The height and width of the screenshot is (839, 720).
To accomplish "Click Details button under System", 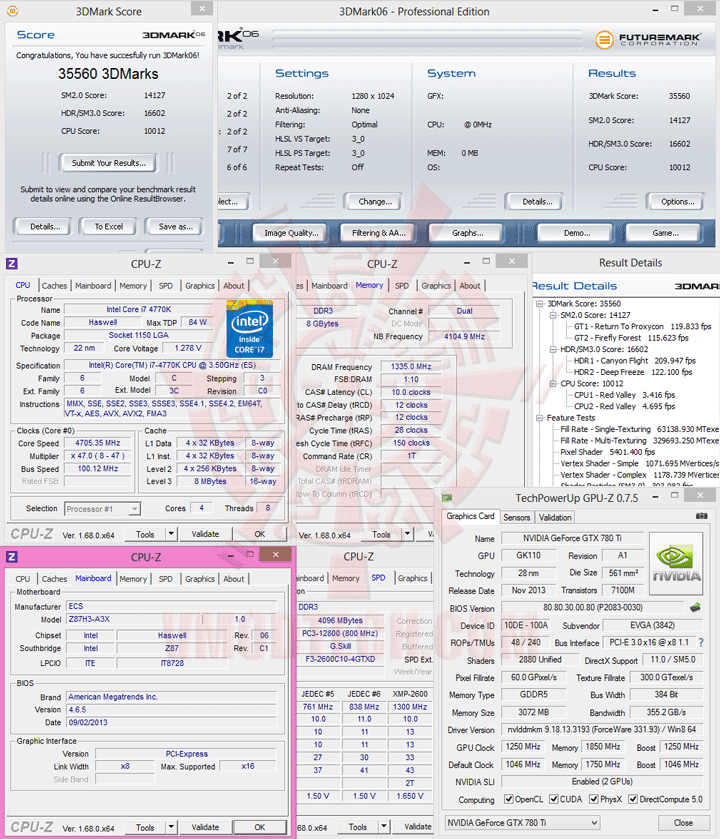I will tap(537, 202).
